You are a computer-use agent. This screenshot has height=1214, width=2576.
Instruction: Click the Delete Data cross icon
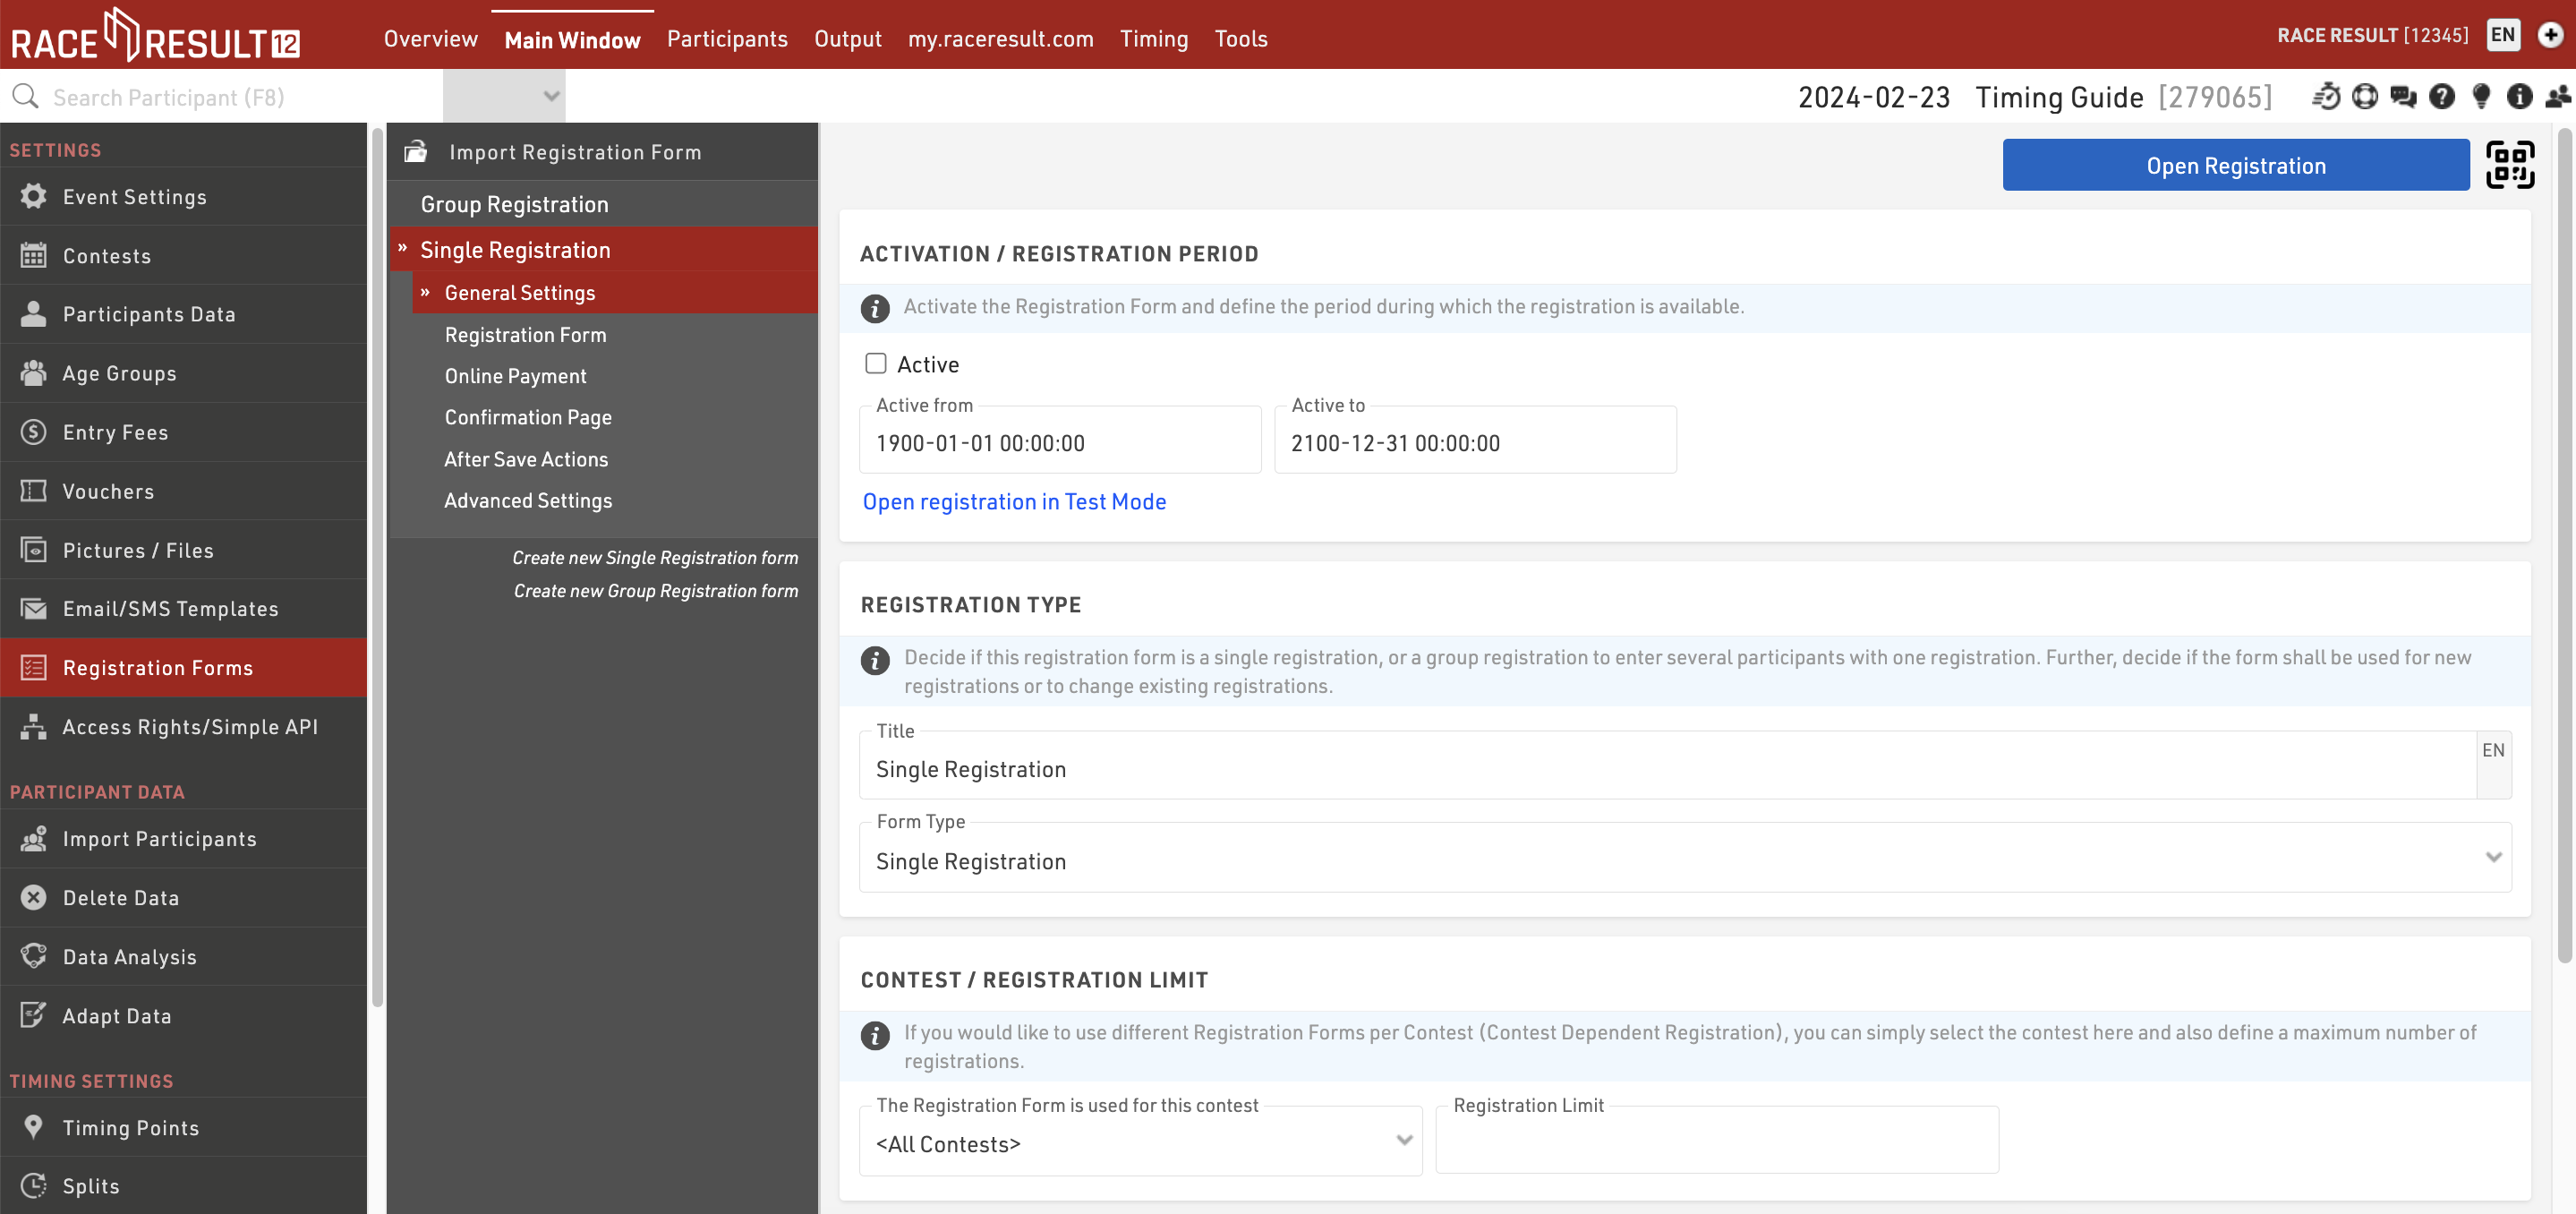coord(33,898)
